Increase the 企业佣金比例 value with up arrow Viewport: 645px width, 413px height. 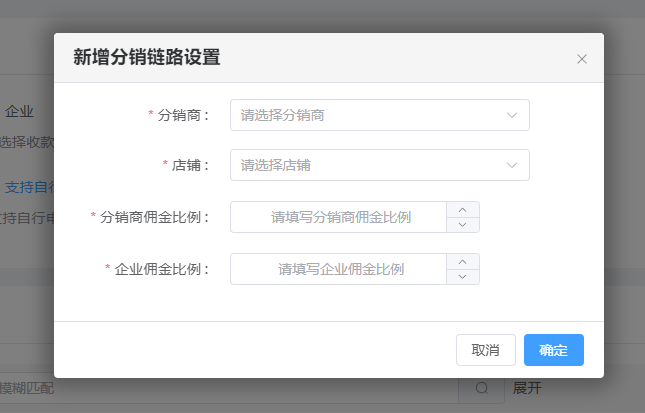tap(463, 262)
